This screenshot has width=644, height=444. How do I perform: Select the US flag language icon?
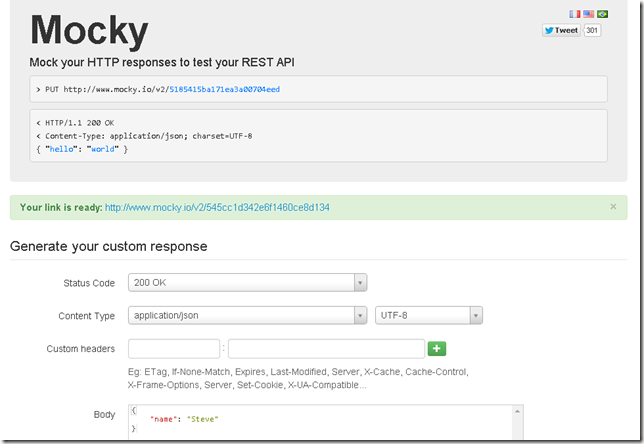tap(588, 14)
